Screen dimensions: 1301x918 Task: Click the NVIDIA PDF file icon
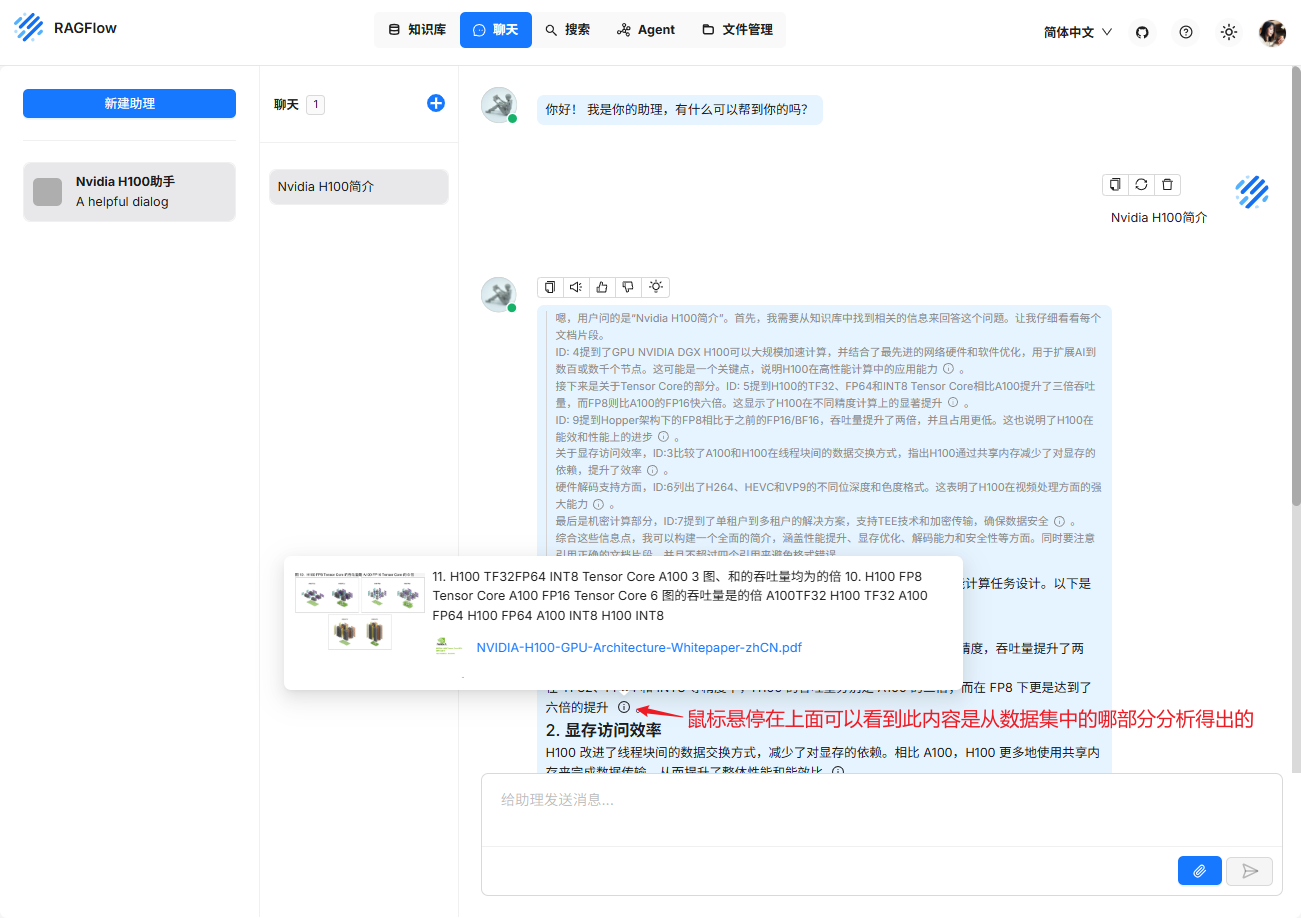coord(448,647)
